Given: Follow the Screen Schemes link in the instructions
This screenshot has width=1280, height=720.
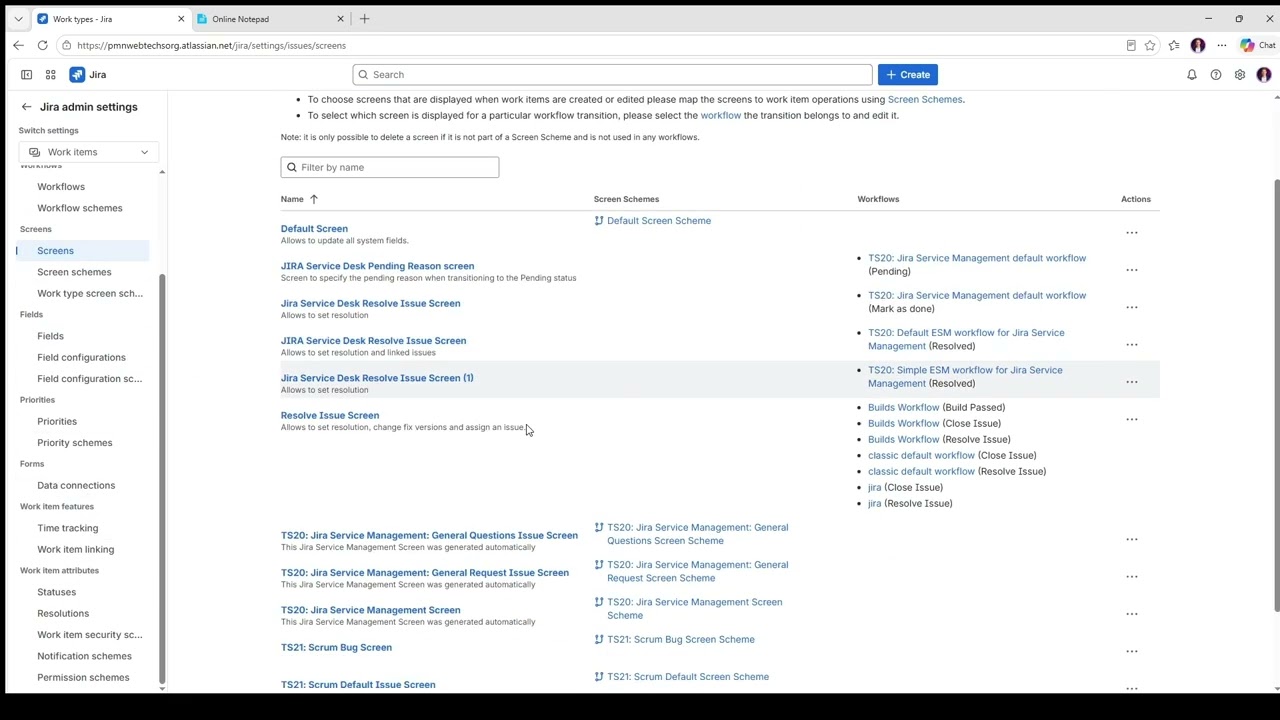Looking at the screenshot, I should (925, 99).
